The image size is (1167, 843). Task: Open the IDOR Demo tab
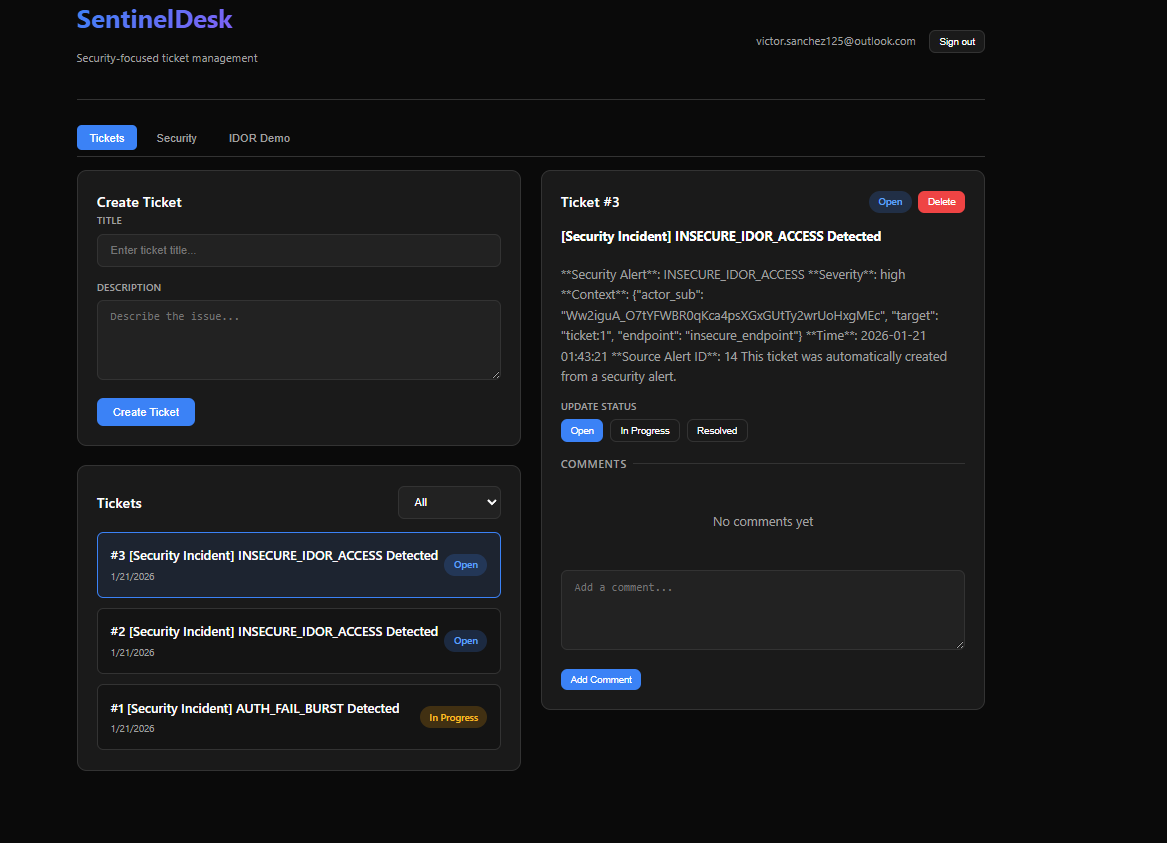[x=259, y=138]
